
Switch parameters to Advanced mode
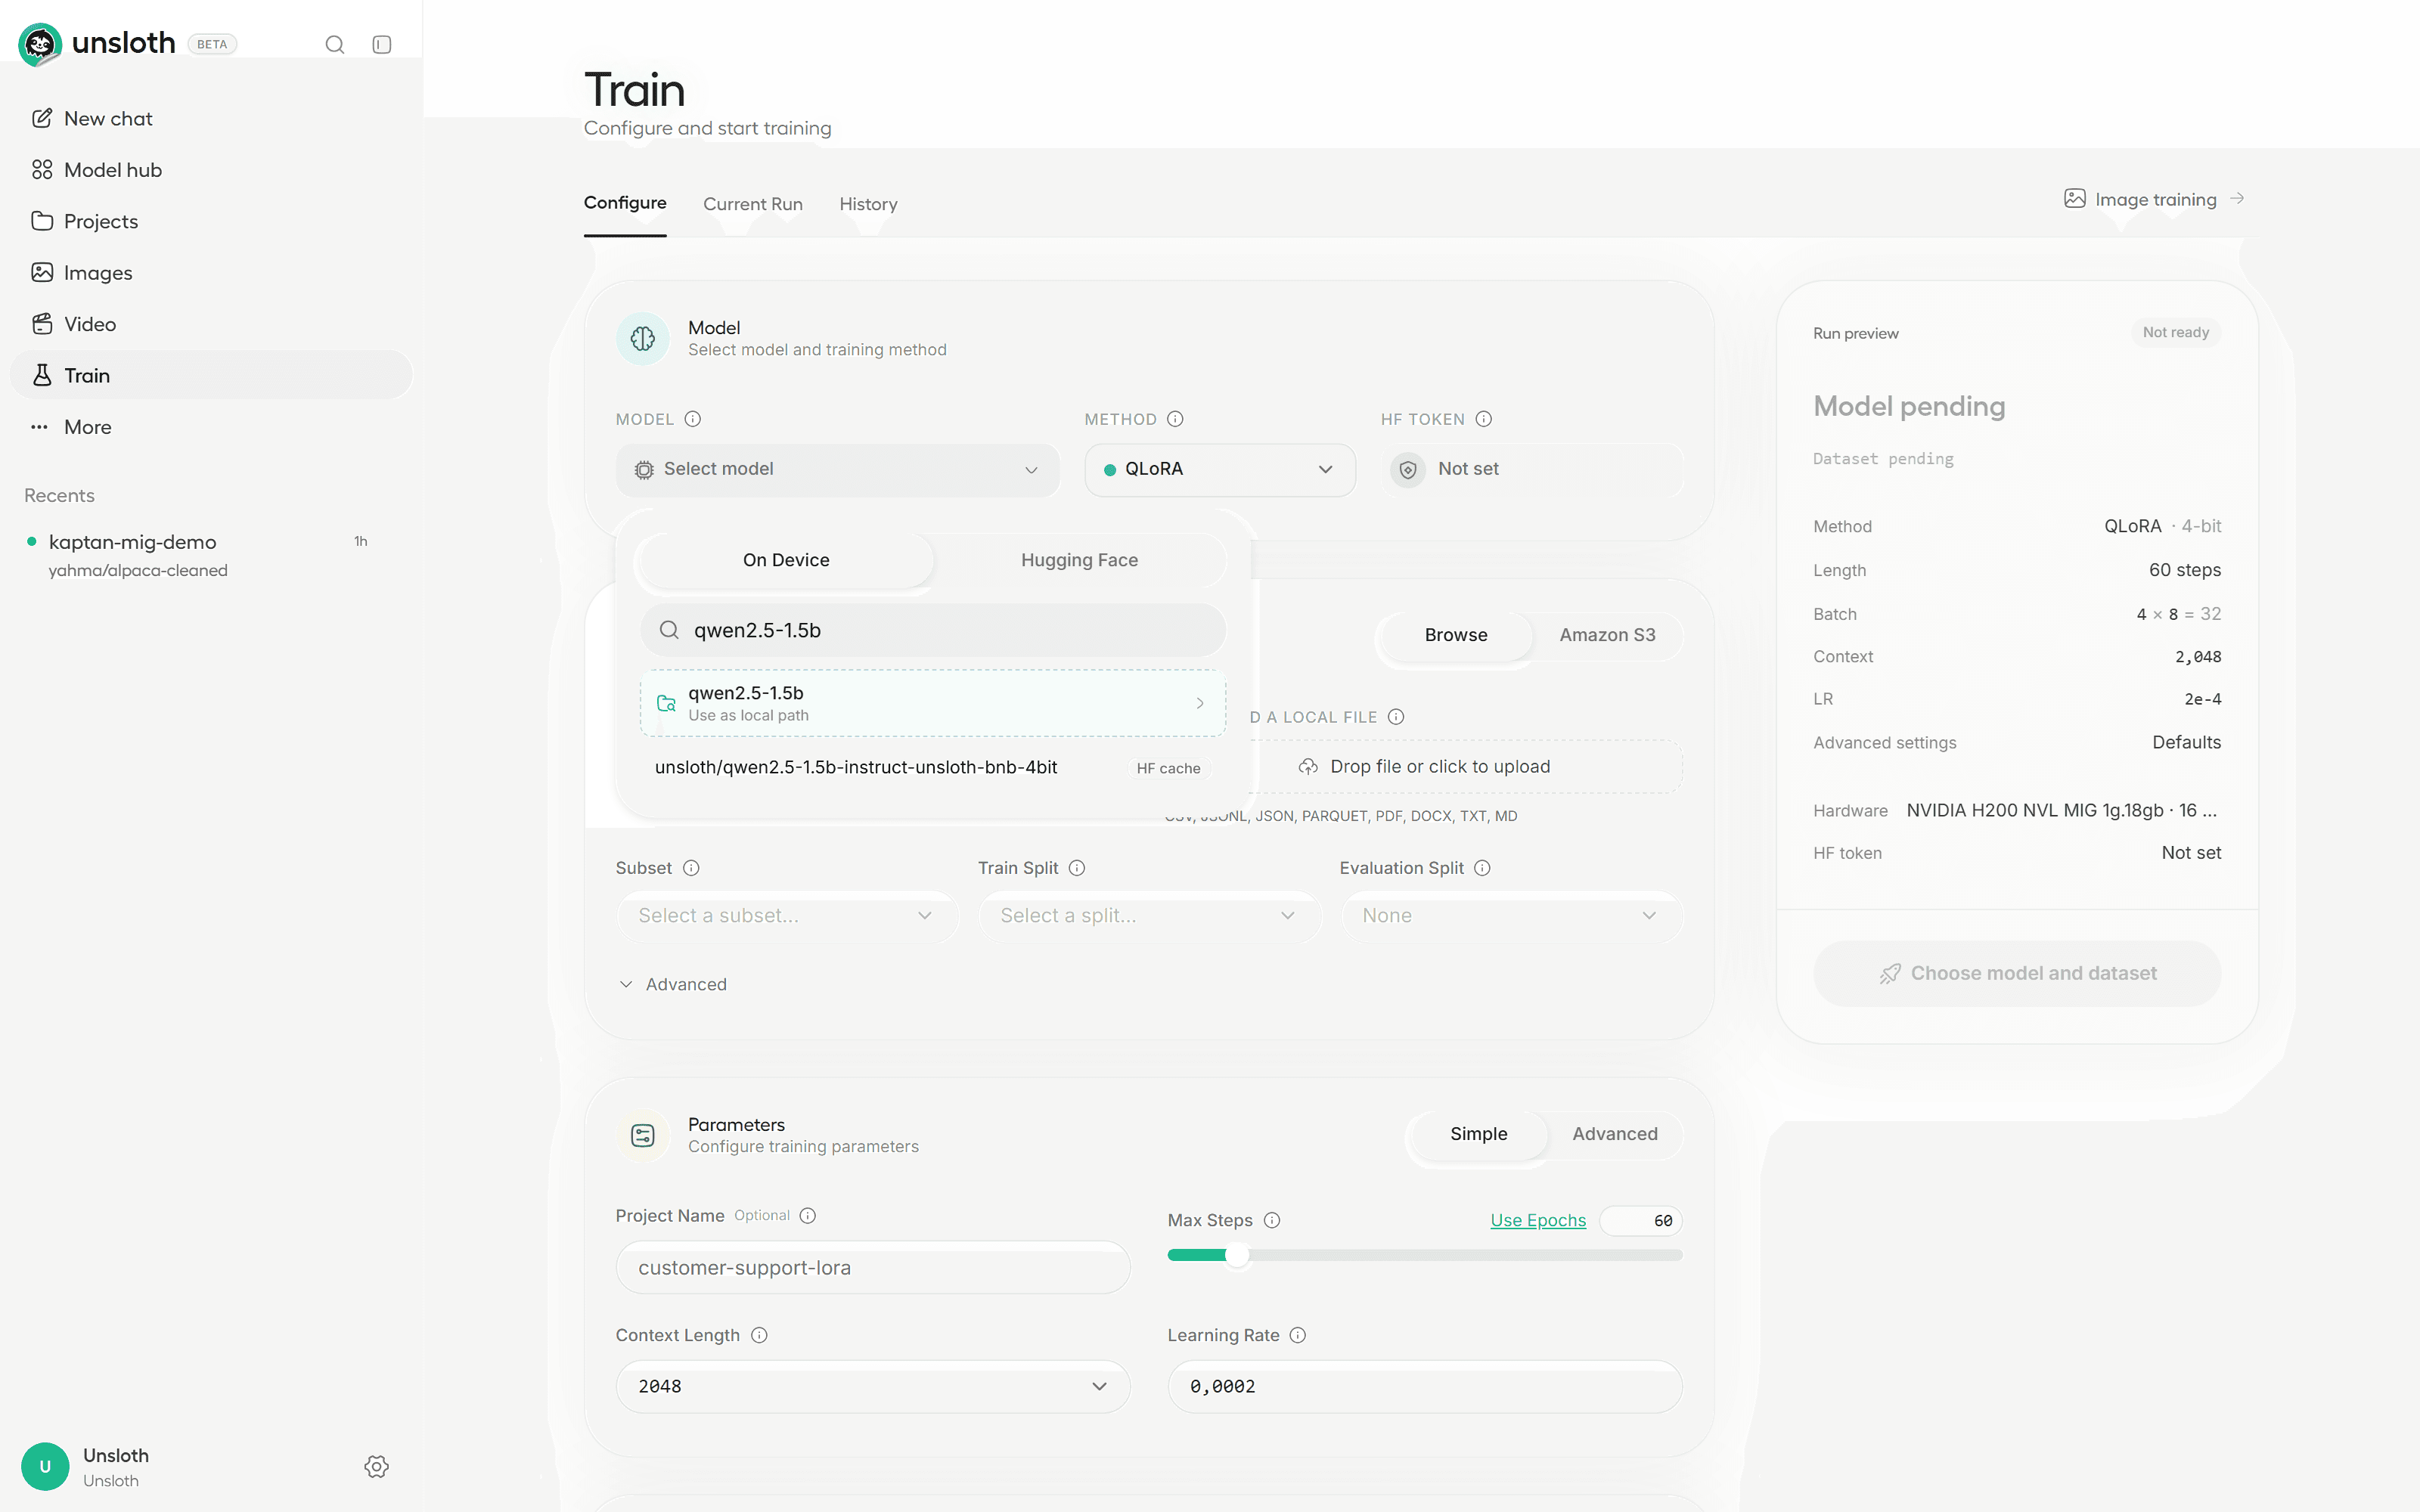(1614, 1134)
